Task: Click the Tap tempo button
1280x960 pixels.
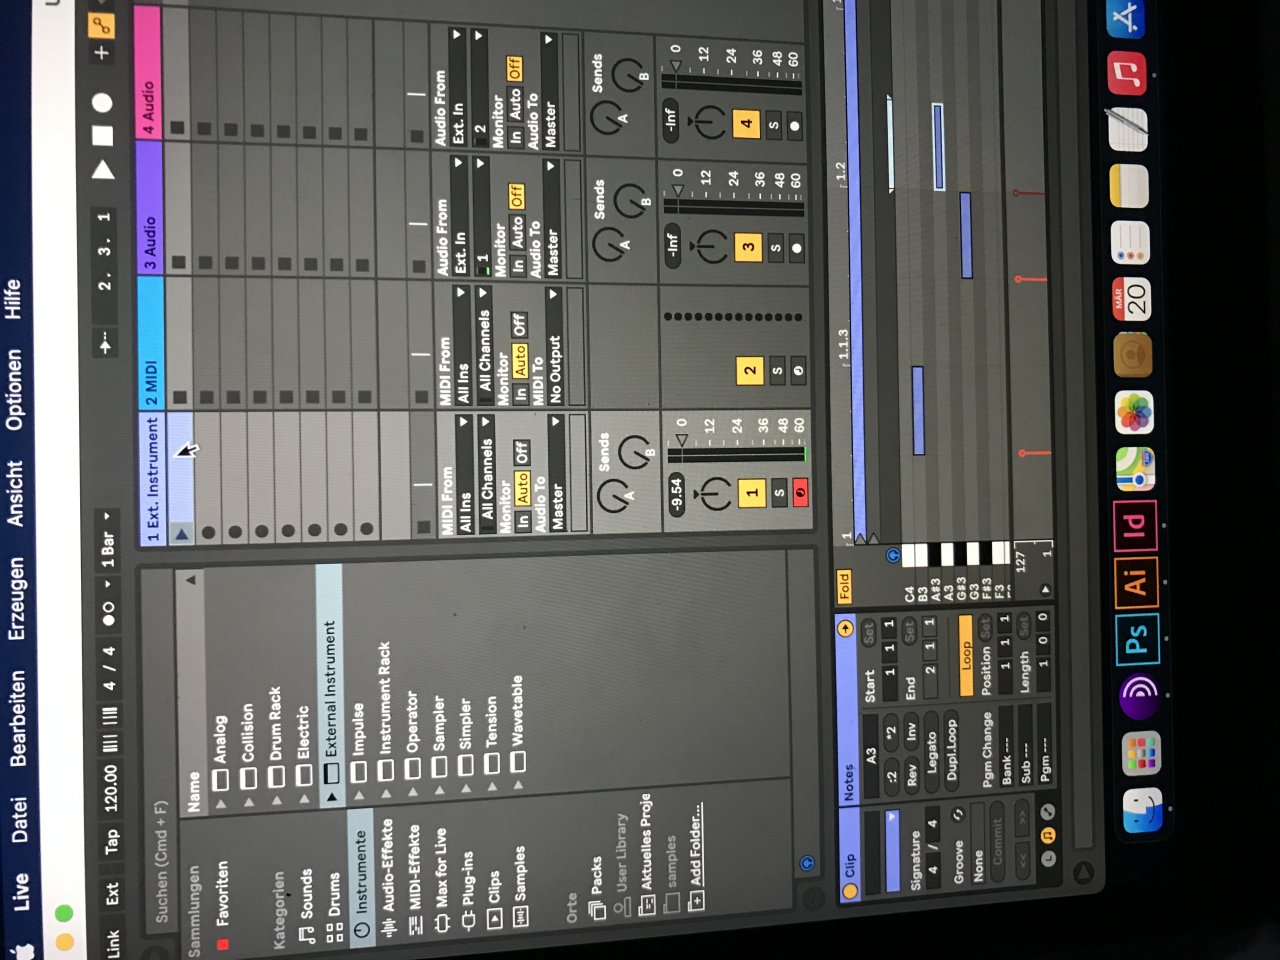Action: click(x=112, y=841)
